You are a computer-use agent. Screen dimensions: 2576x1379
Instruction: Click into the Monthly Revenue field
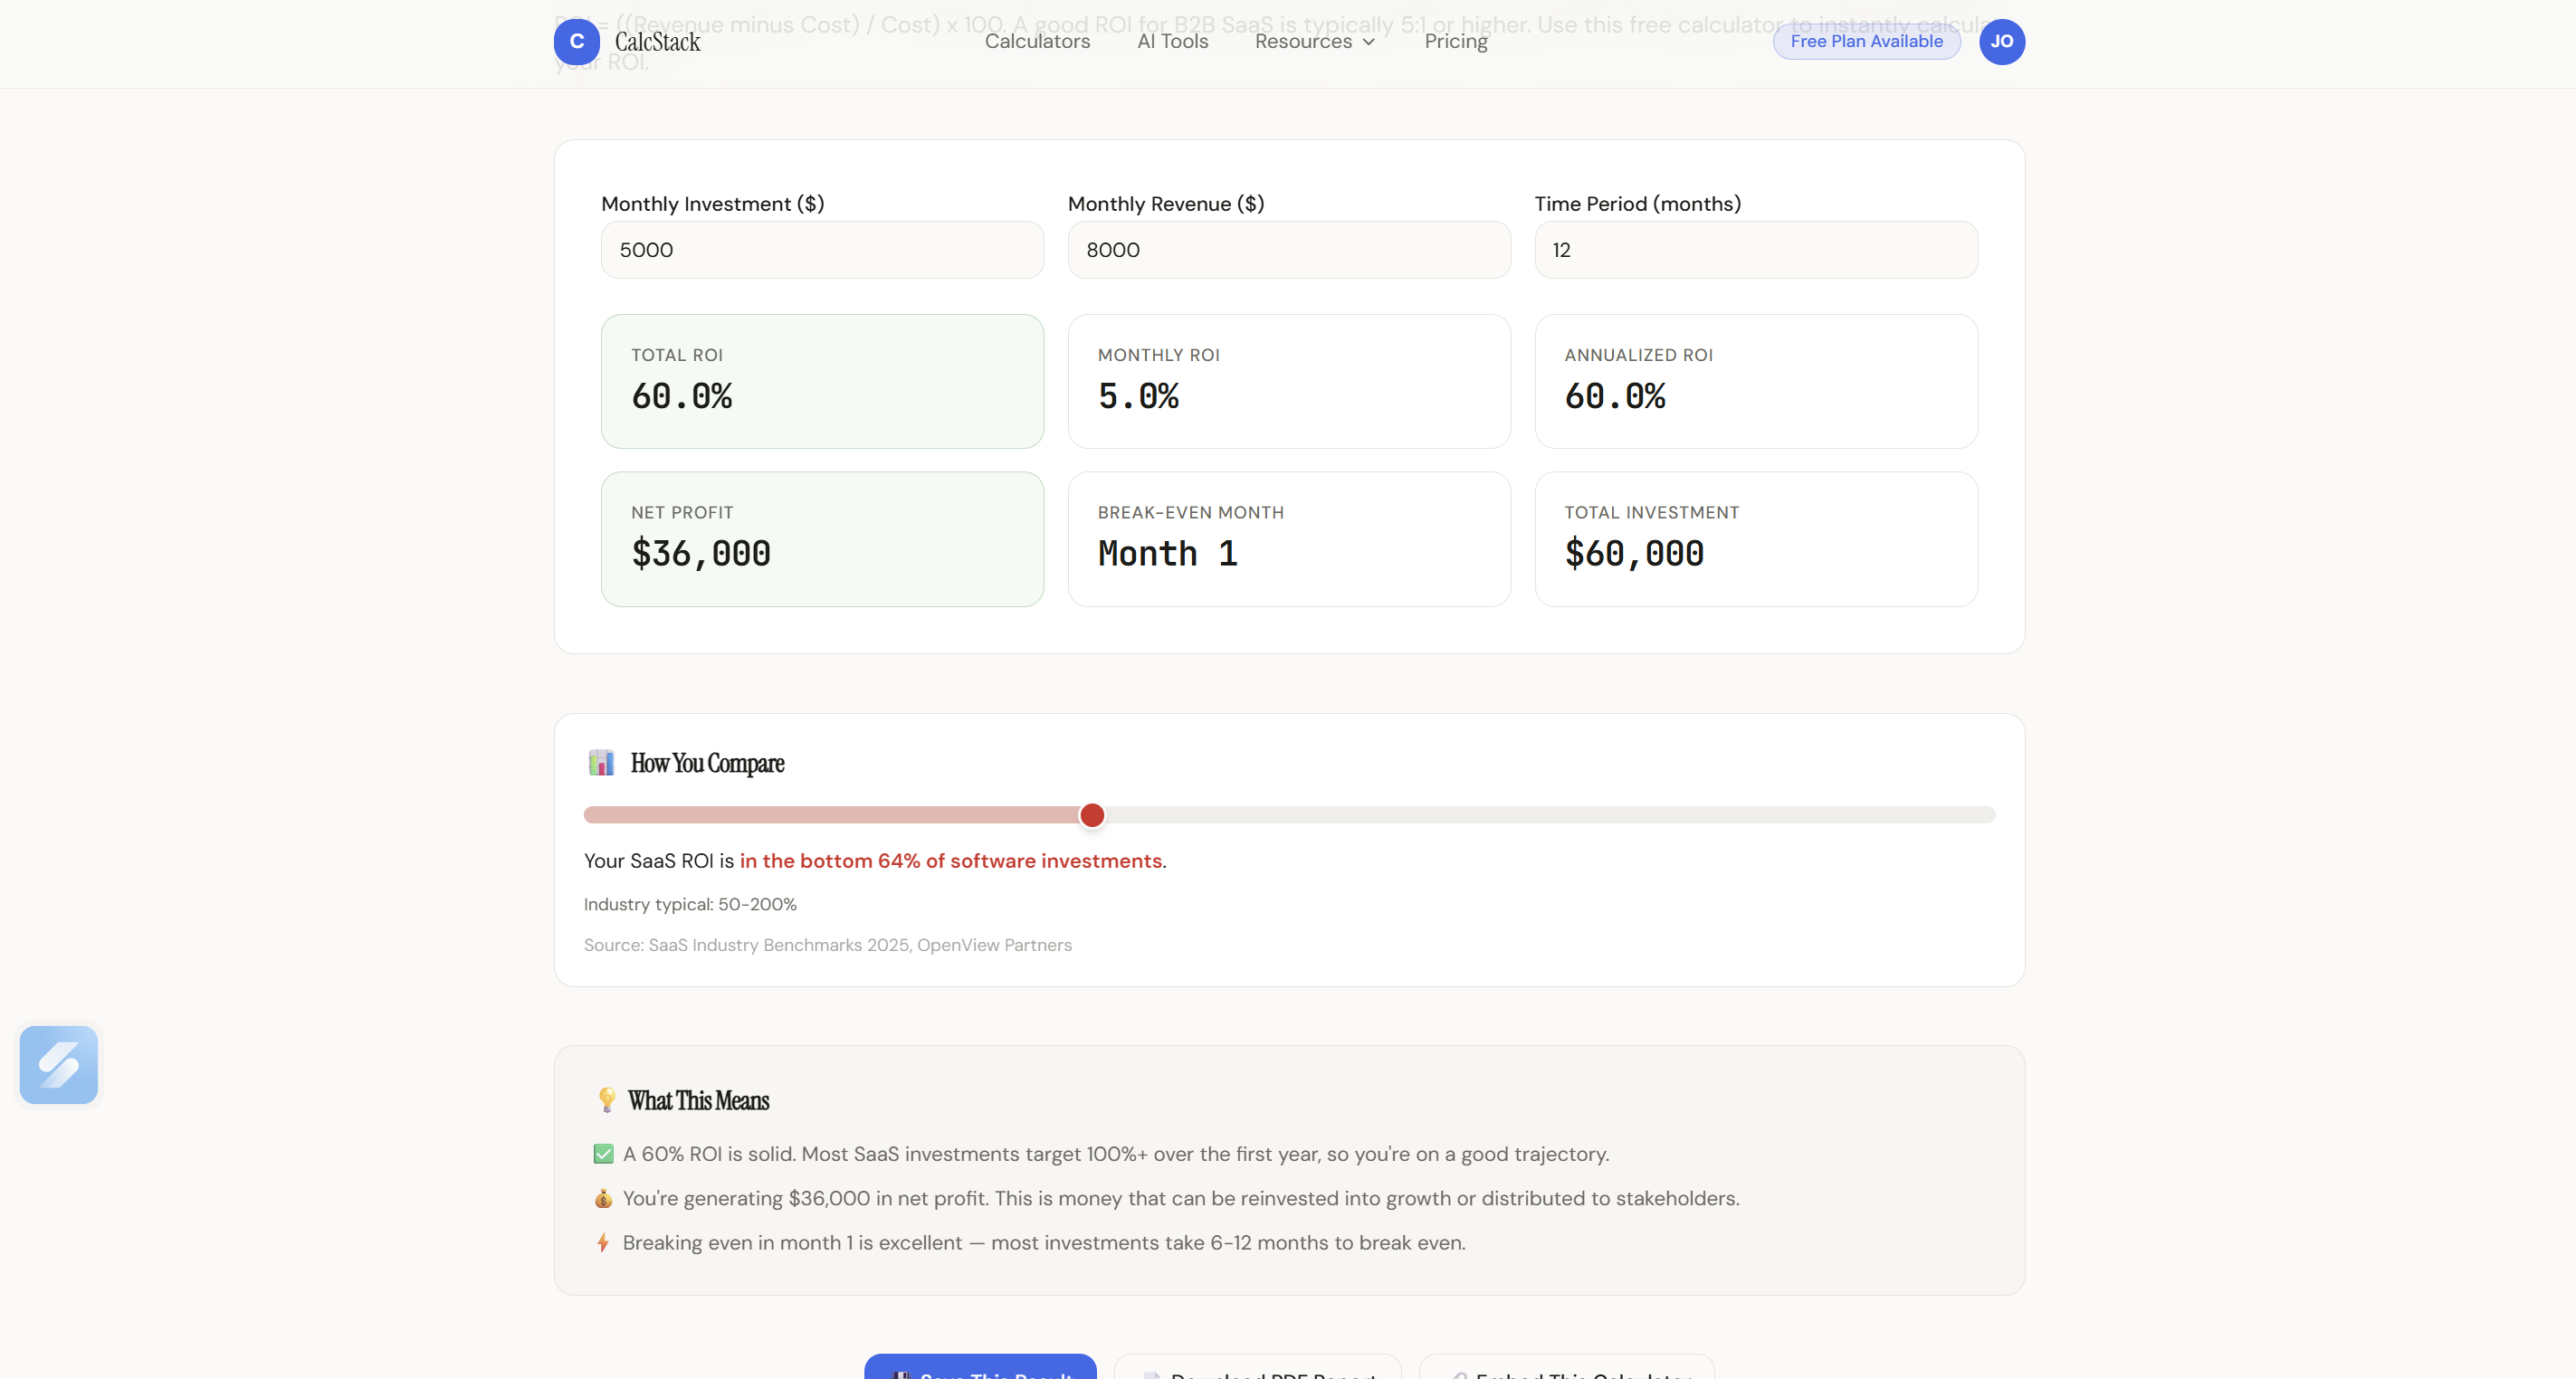1288,250
